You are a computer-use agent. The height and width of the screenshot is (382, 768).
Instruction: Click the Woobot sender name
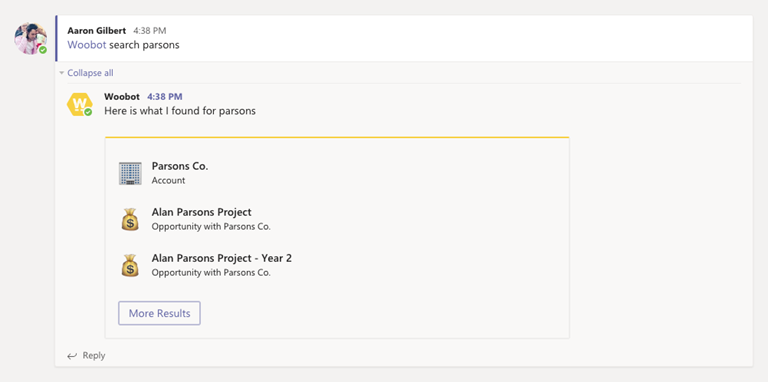point(122,96)
